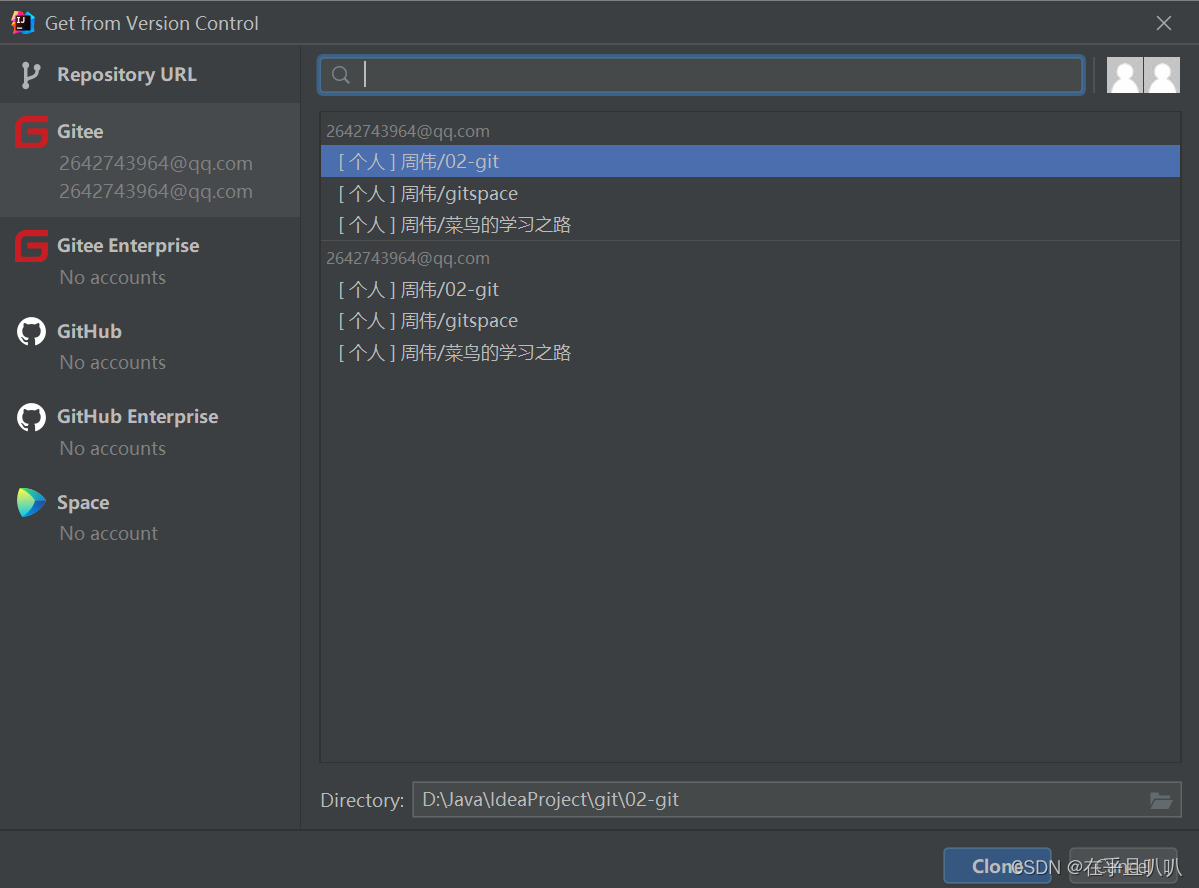Click the second 2642743964@qq.com group header
The height and width of the screenshot is (888, 1199).
[408, 259]
